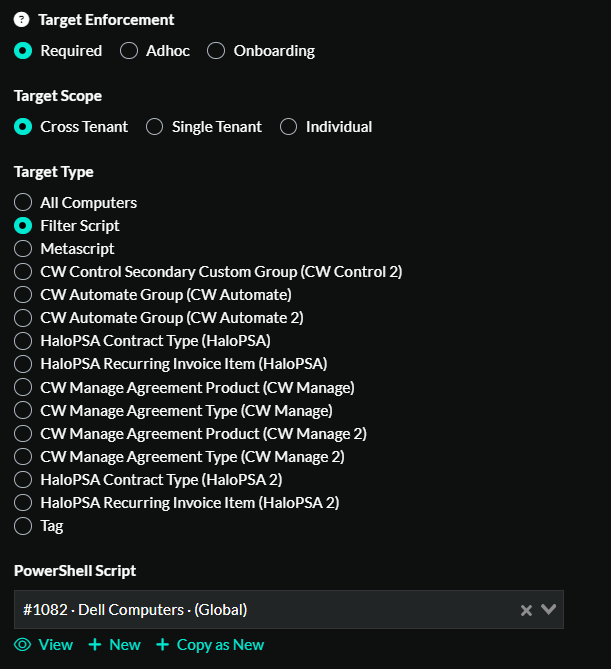Select the Adhoc enforcement radio button
The width and height of the screenshot is (611, 669).
[129, 51]
